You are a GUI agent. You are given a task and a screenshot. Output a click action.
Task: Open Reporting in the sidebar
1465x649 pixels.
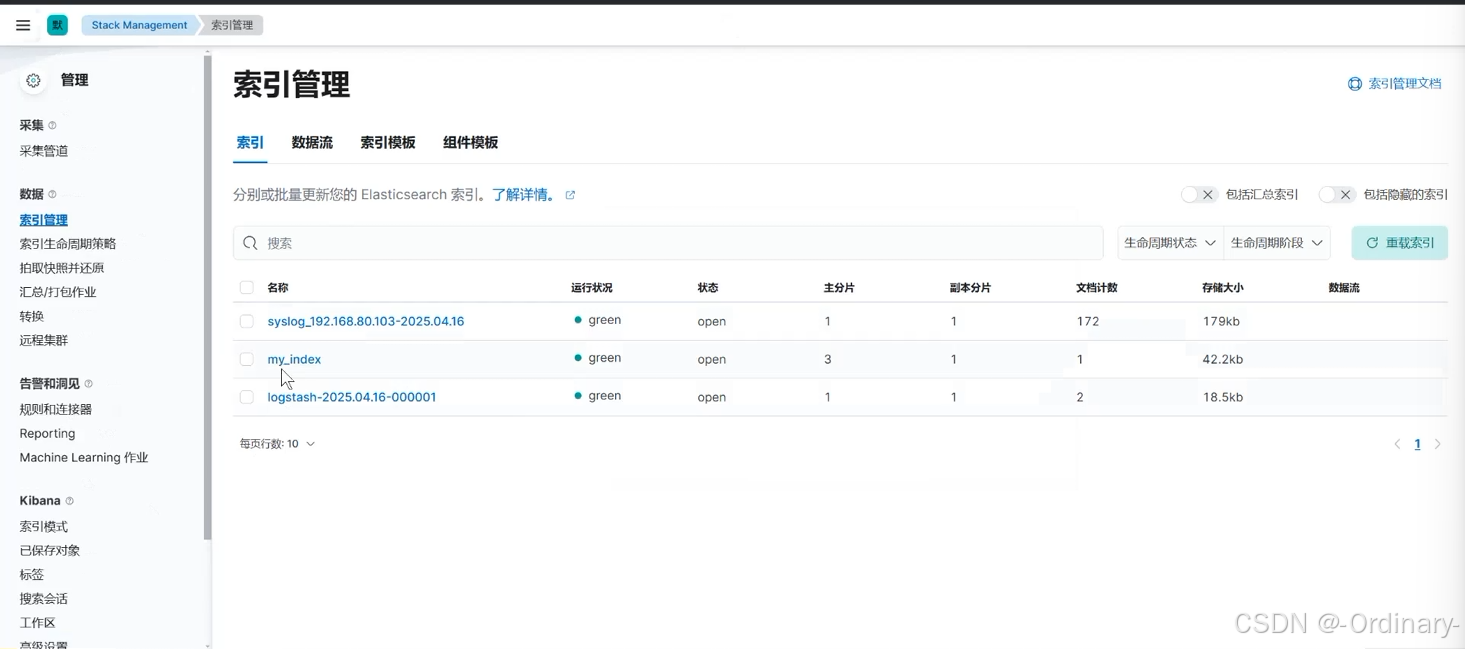click(x=47, y=433)
